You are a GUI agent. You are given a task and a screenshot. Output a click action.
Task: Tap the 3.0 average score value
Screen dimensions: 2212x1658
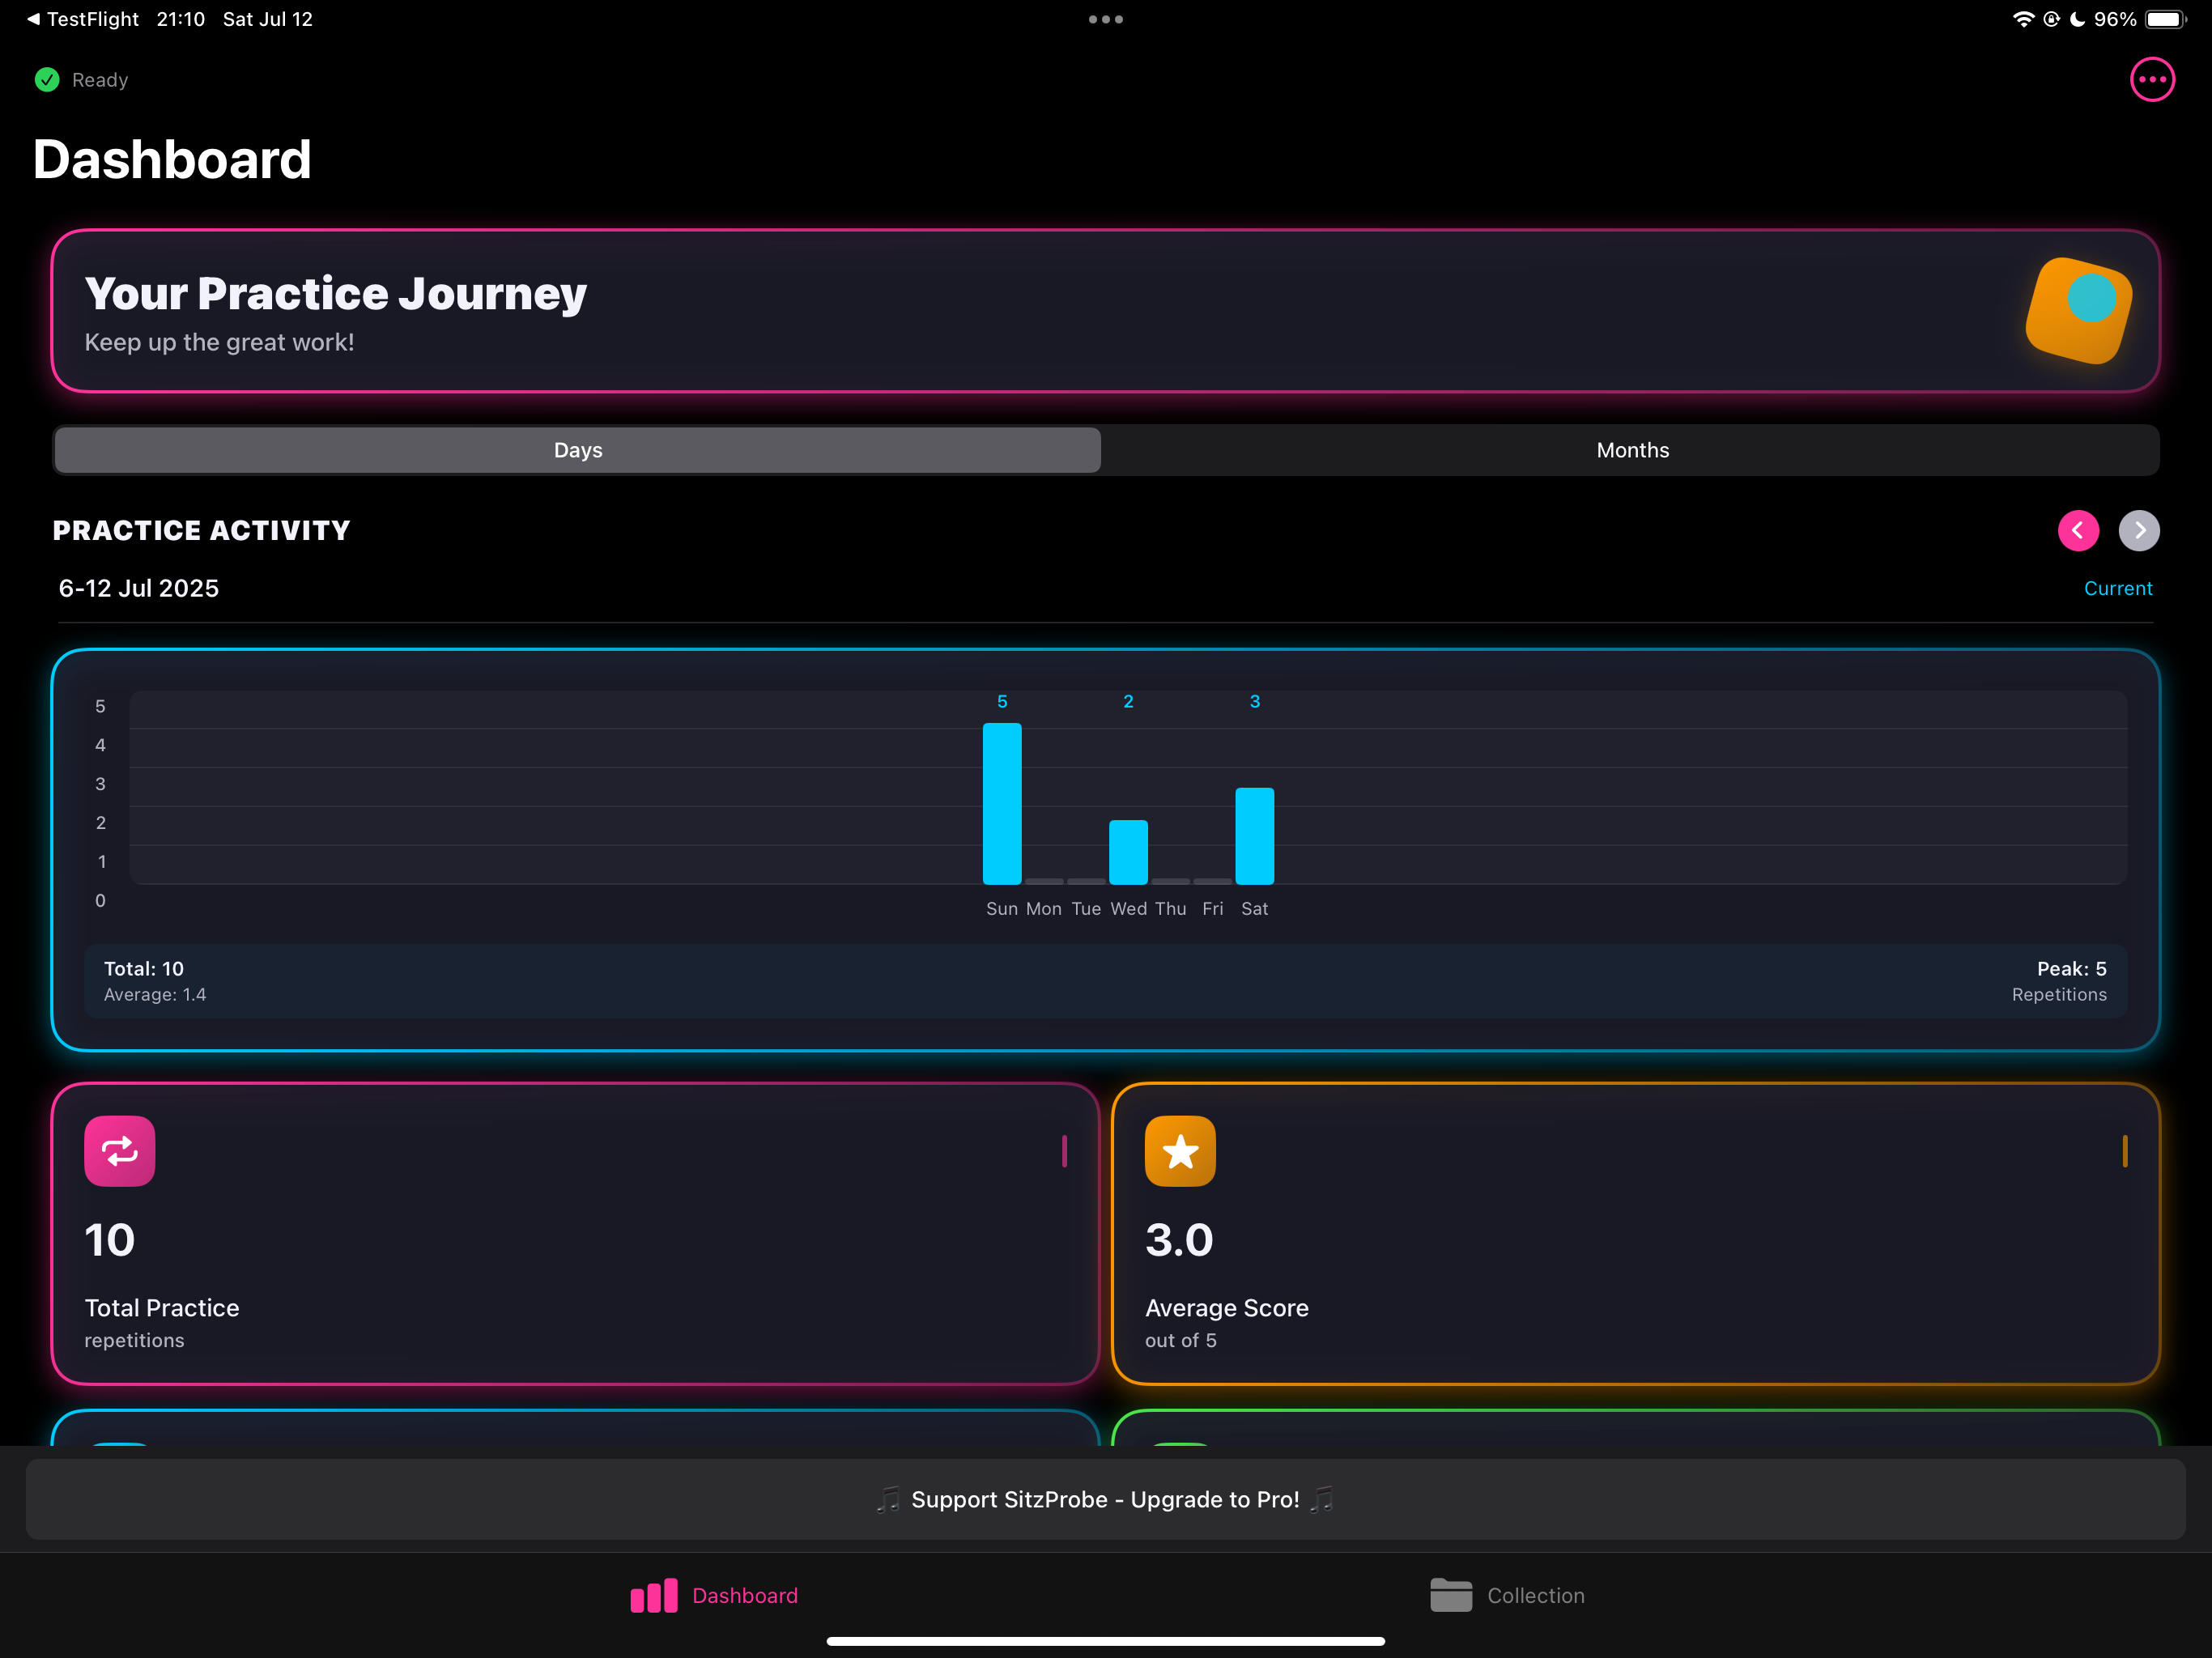pyautogui.click(x=1179, y=1240)
